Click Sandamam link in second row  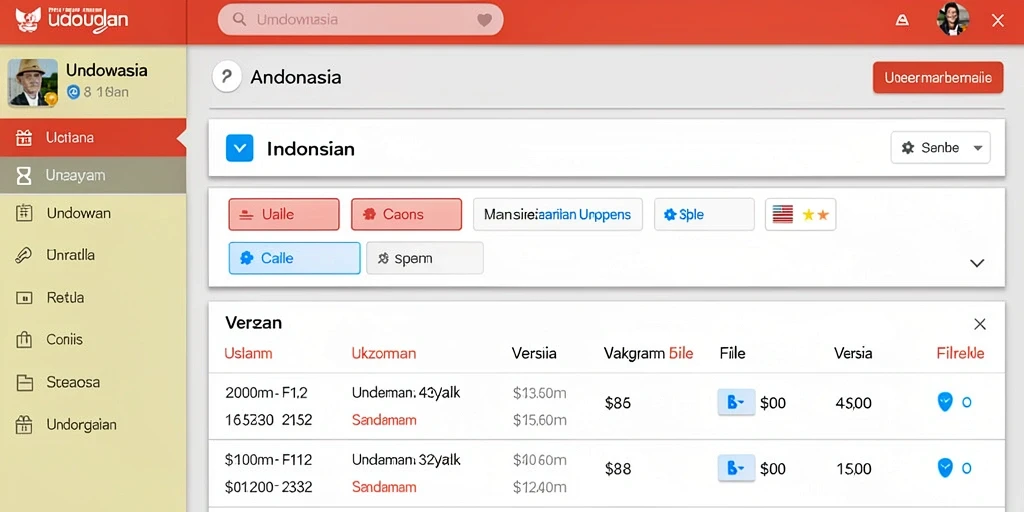click(x=384, y=487)
